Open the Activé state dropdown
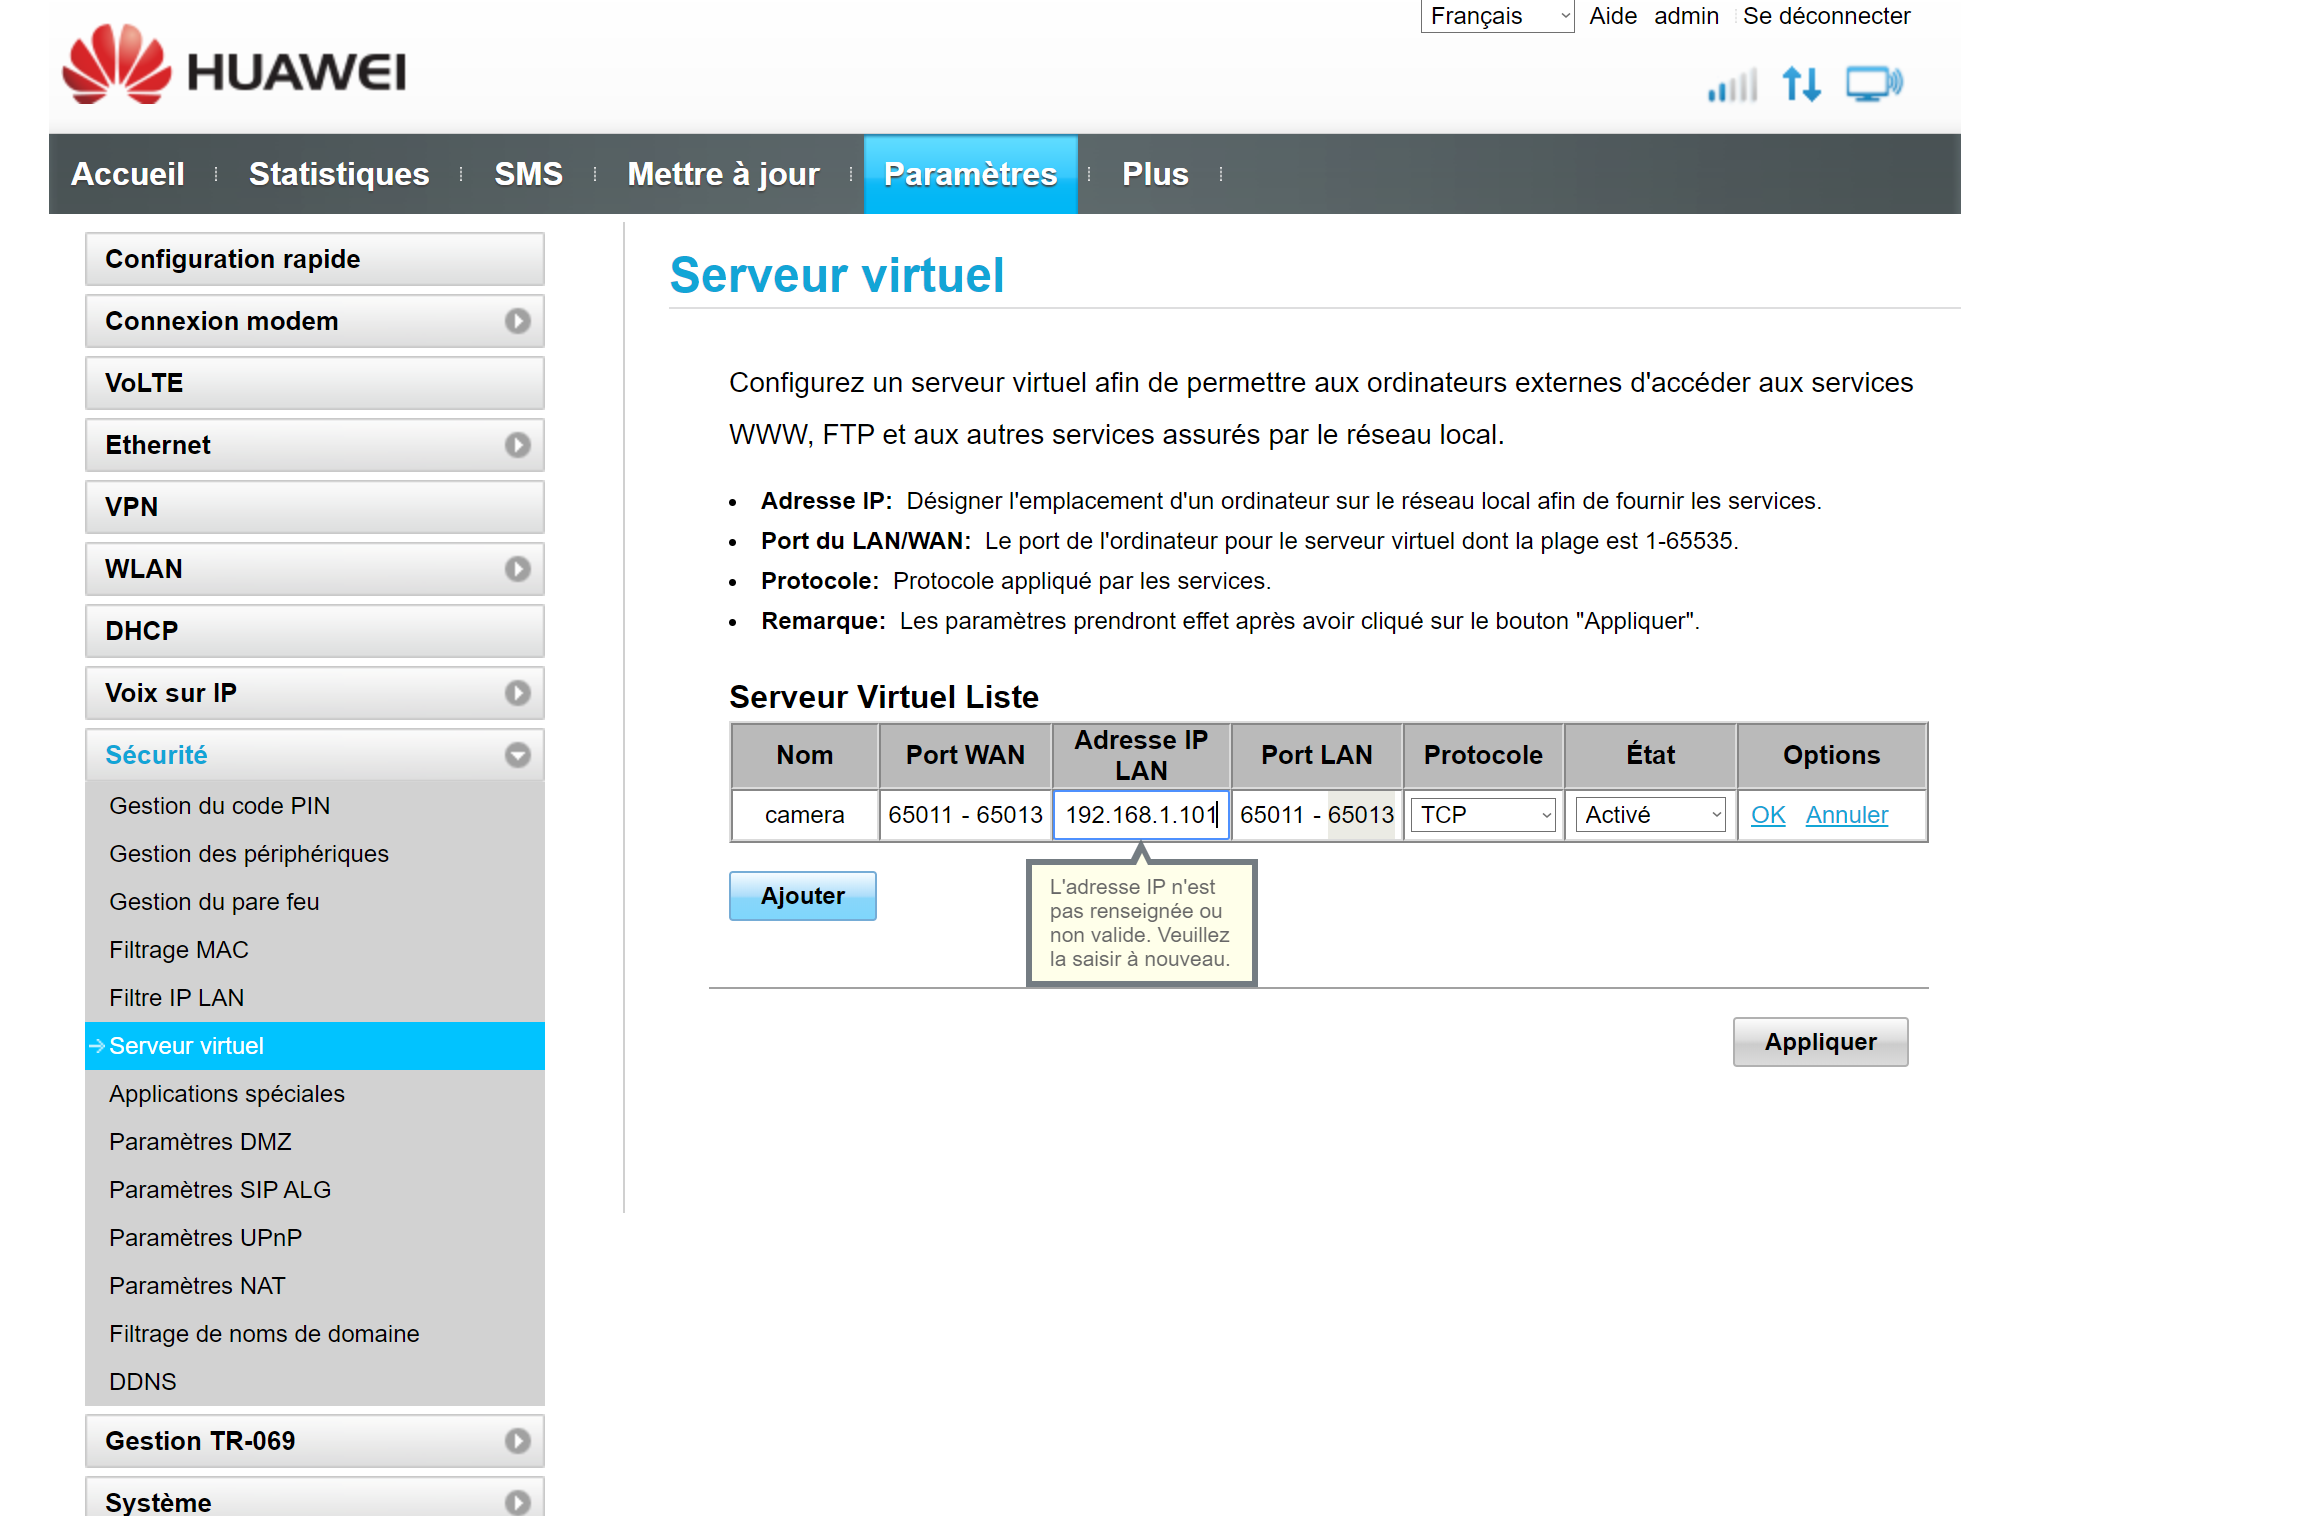The image size is (2304, 1516). tap(1651, 815)
